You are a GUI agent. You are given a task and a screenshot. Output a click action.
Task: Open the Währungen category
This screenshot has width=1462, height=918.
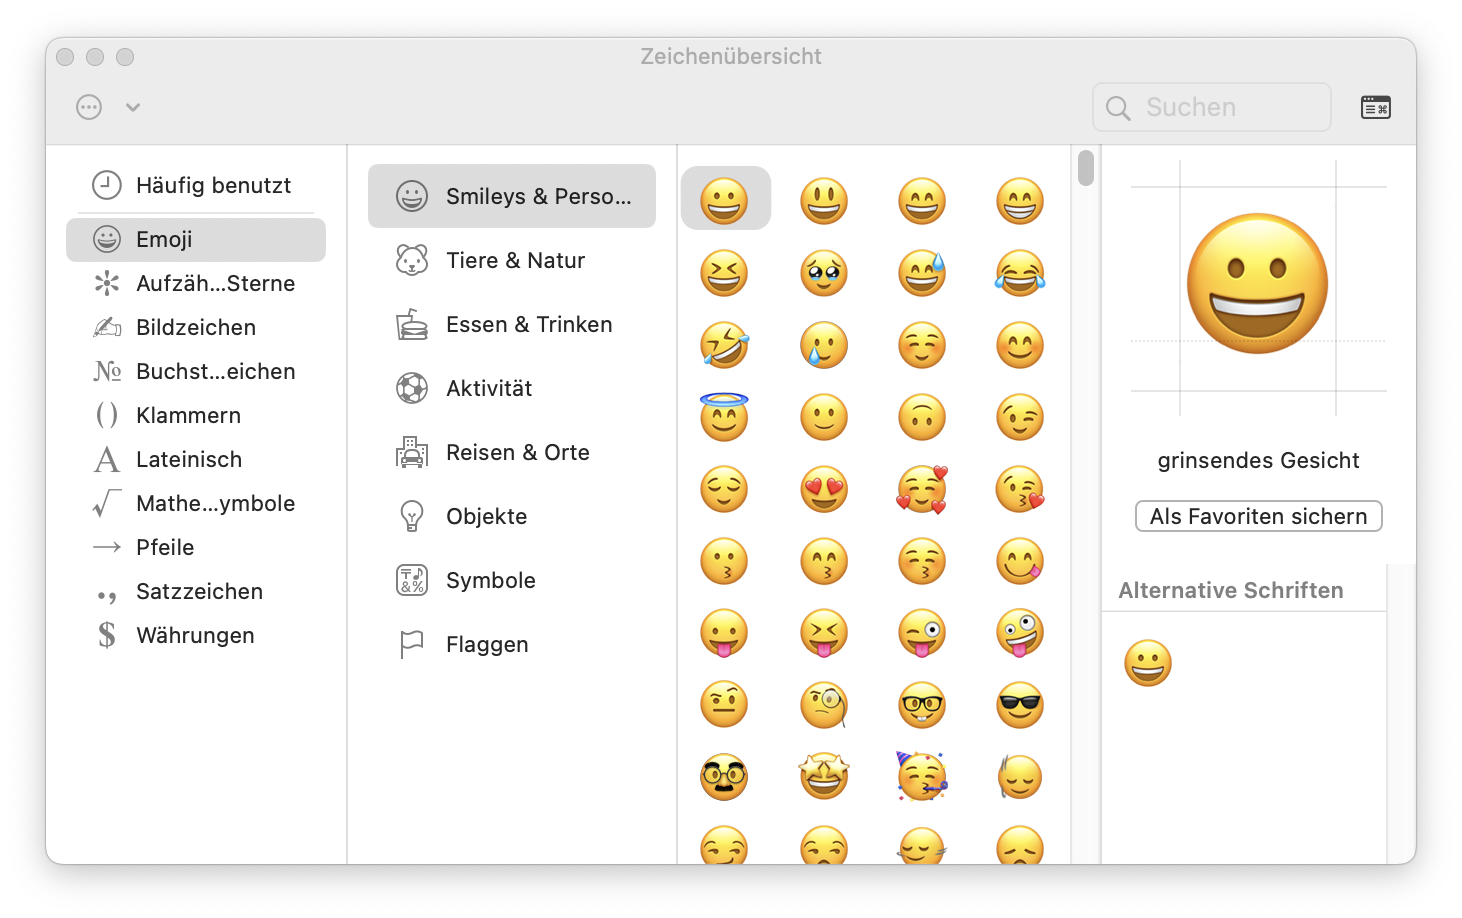point(196,635)
